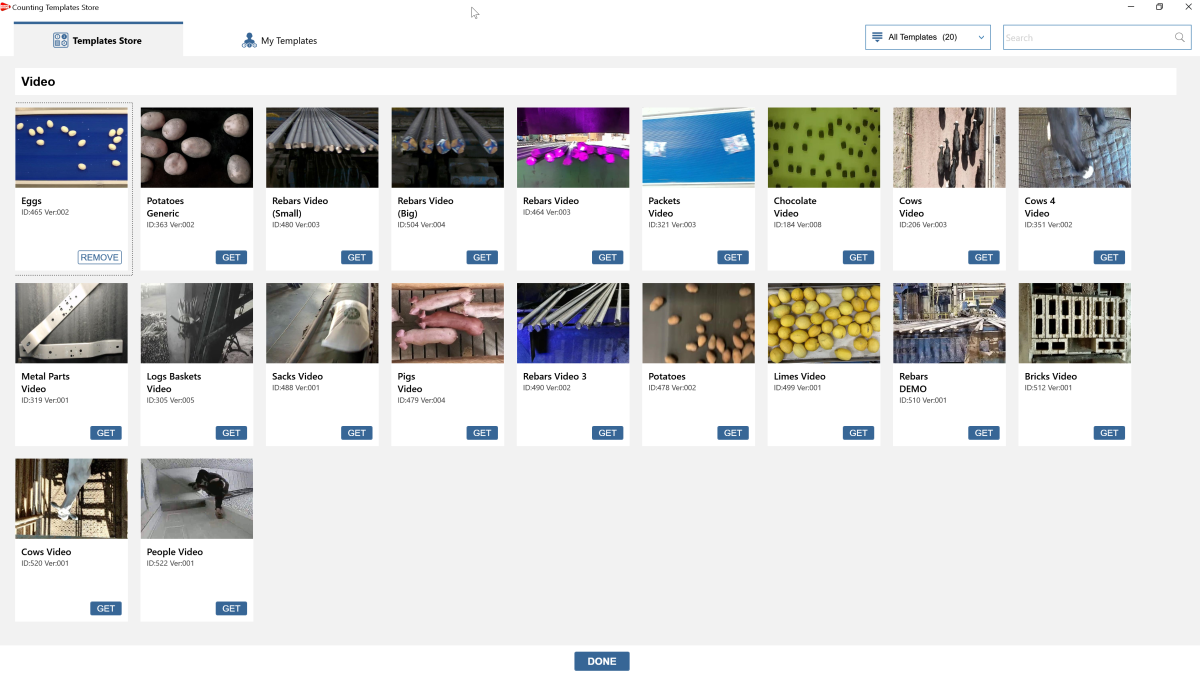Get the Limes Video template
The width and height of the screenshot is (1200, 673).
859,433
